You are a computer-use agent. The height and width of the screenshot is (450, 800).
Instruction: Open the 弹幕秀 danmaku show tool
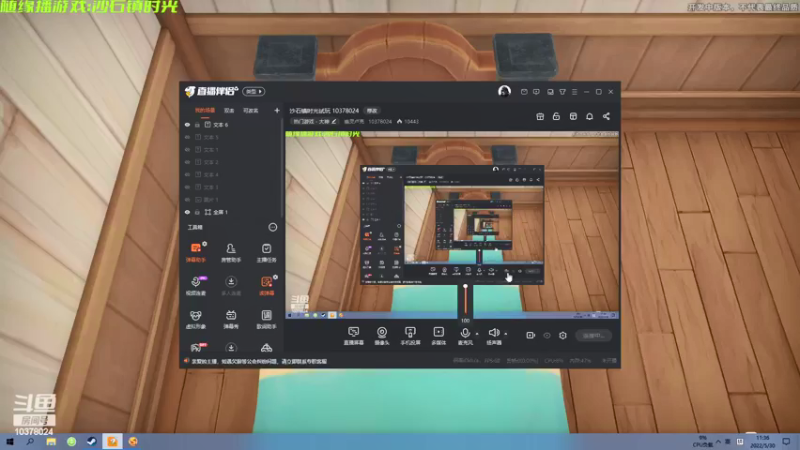(231, 319)
